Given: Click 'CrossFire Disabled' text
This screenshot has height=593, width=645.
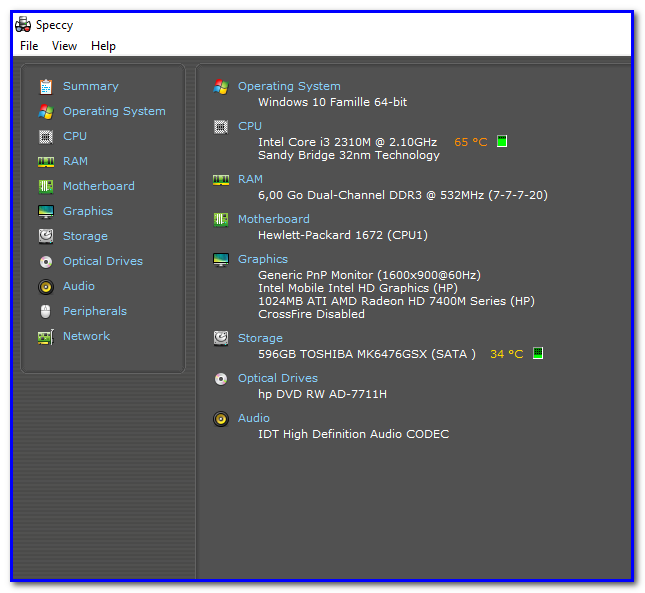Looking at the screenshot, I should point(311,315).
